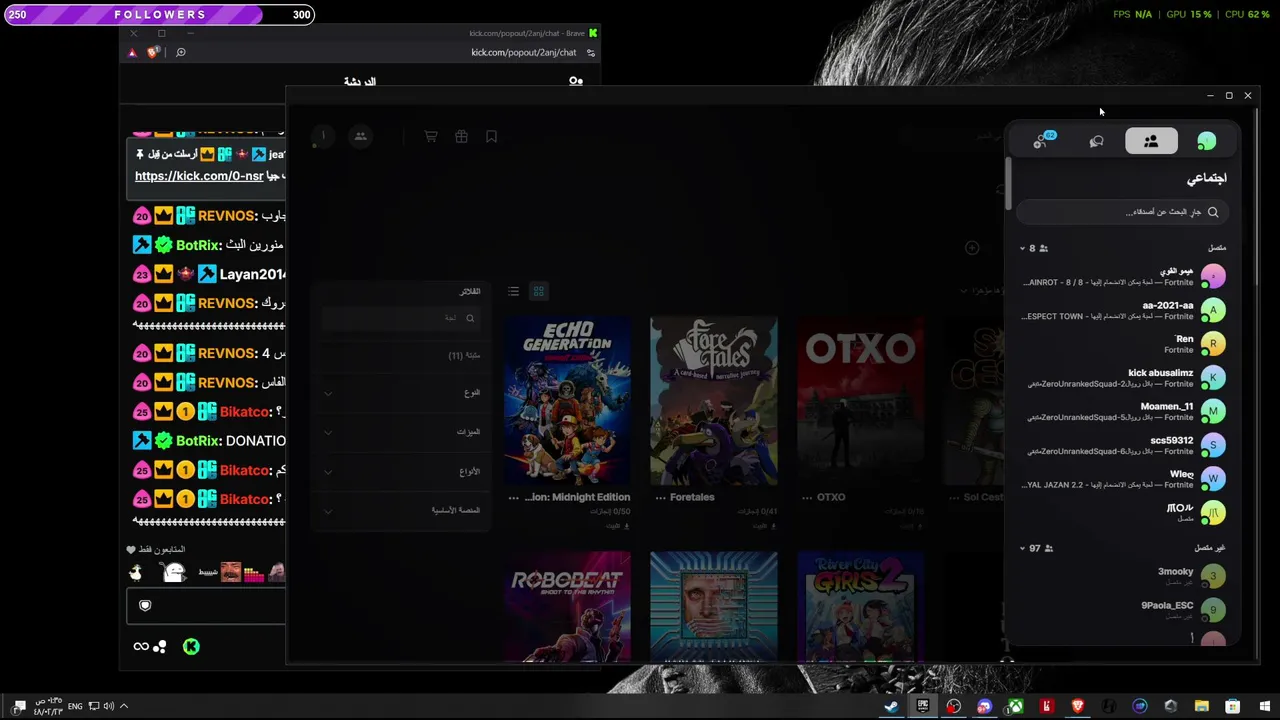Click the avatar of friend Wleę
This screenshot has width=1280, height=720.
1213,479
